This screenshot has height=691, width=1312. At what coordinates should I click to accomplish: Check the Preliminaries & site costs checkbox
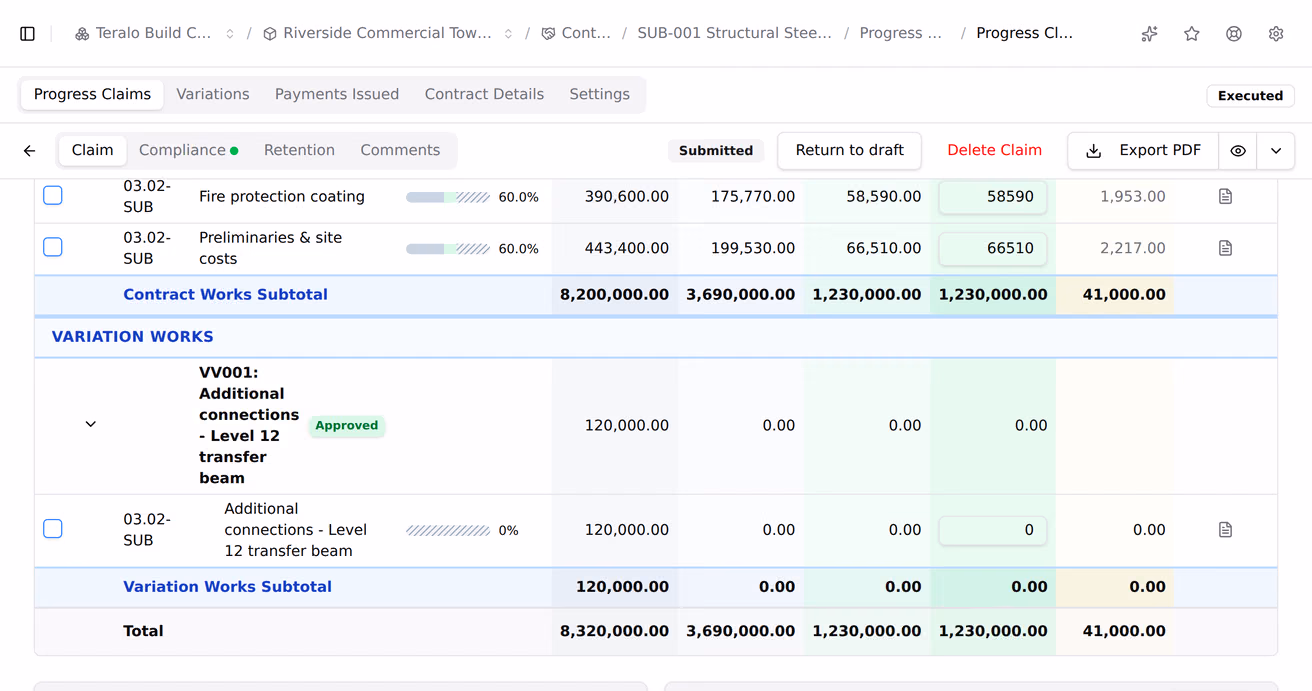tap(53, 247)
